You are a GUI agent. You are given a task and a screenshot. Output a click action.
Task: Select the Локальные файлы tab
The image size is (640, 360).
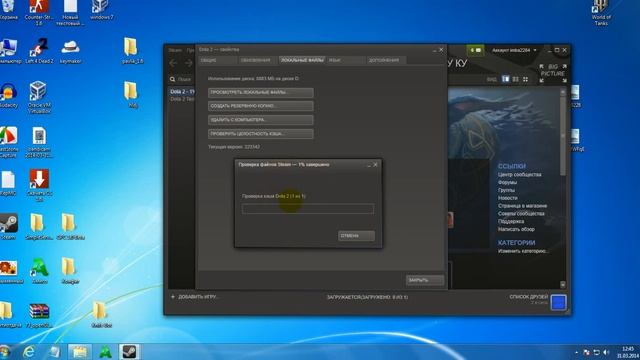302,60
